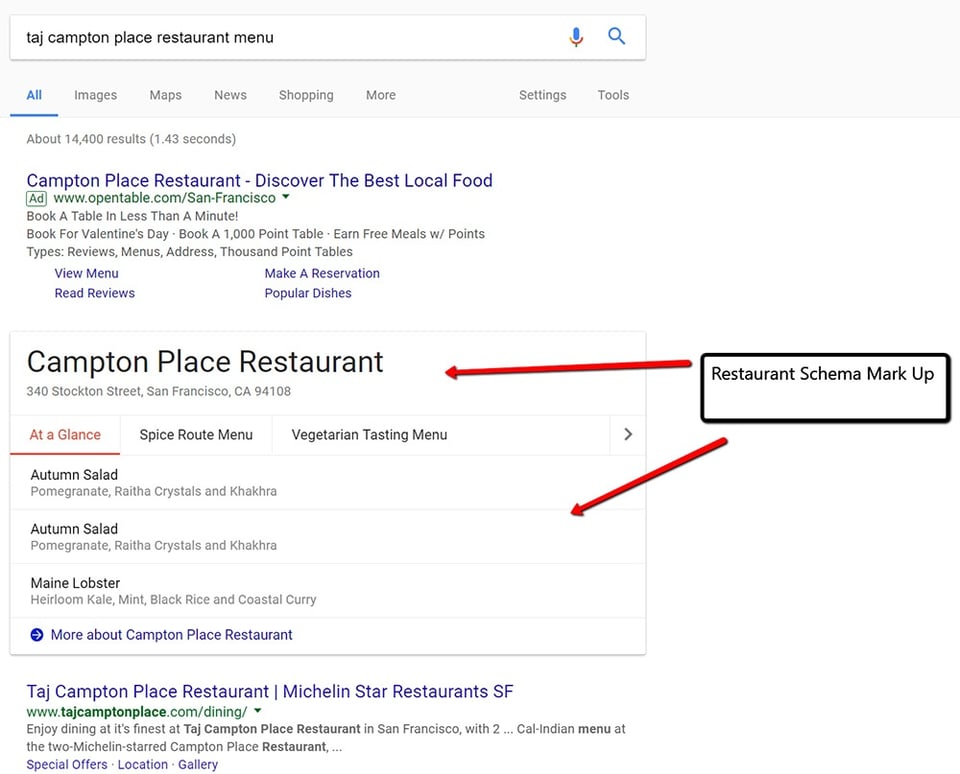Click the Make A Reservation link

(322, 273)
